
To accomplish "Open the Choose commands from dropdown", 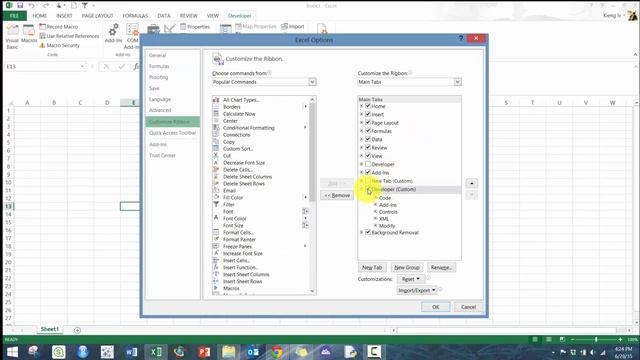I will pyautogui.click(x=312, y=82).
